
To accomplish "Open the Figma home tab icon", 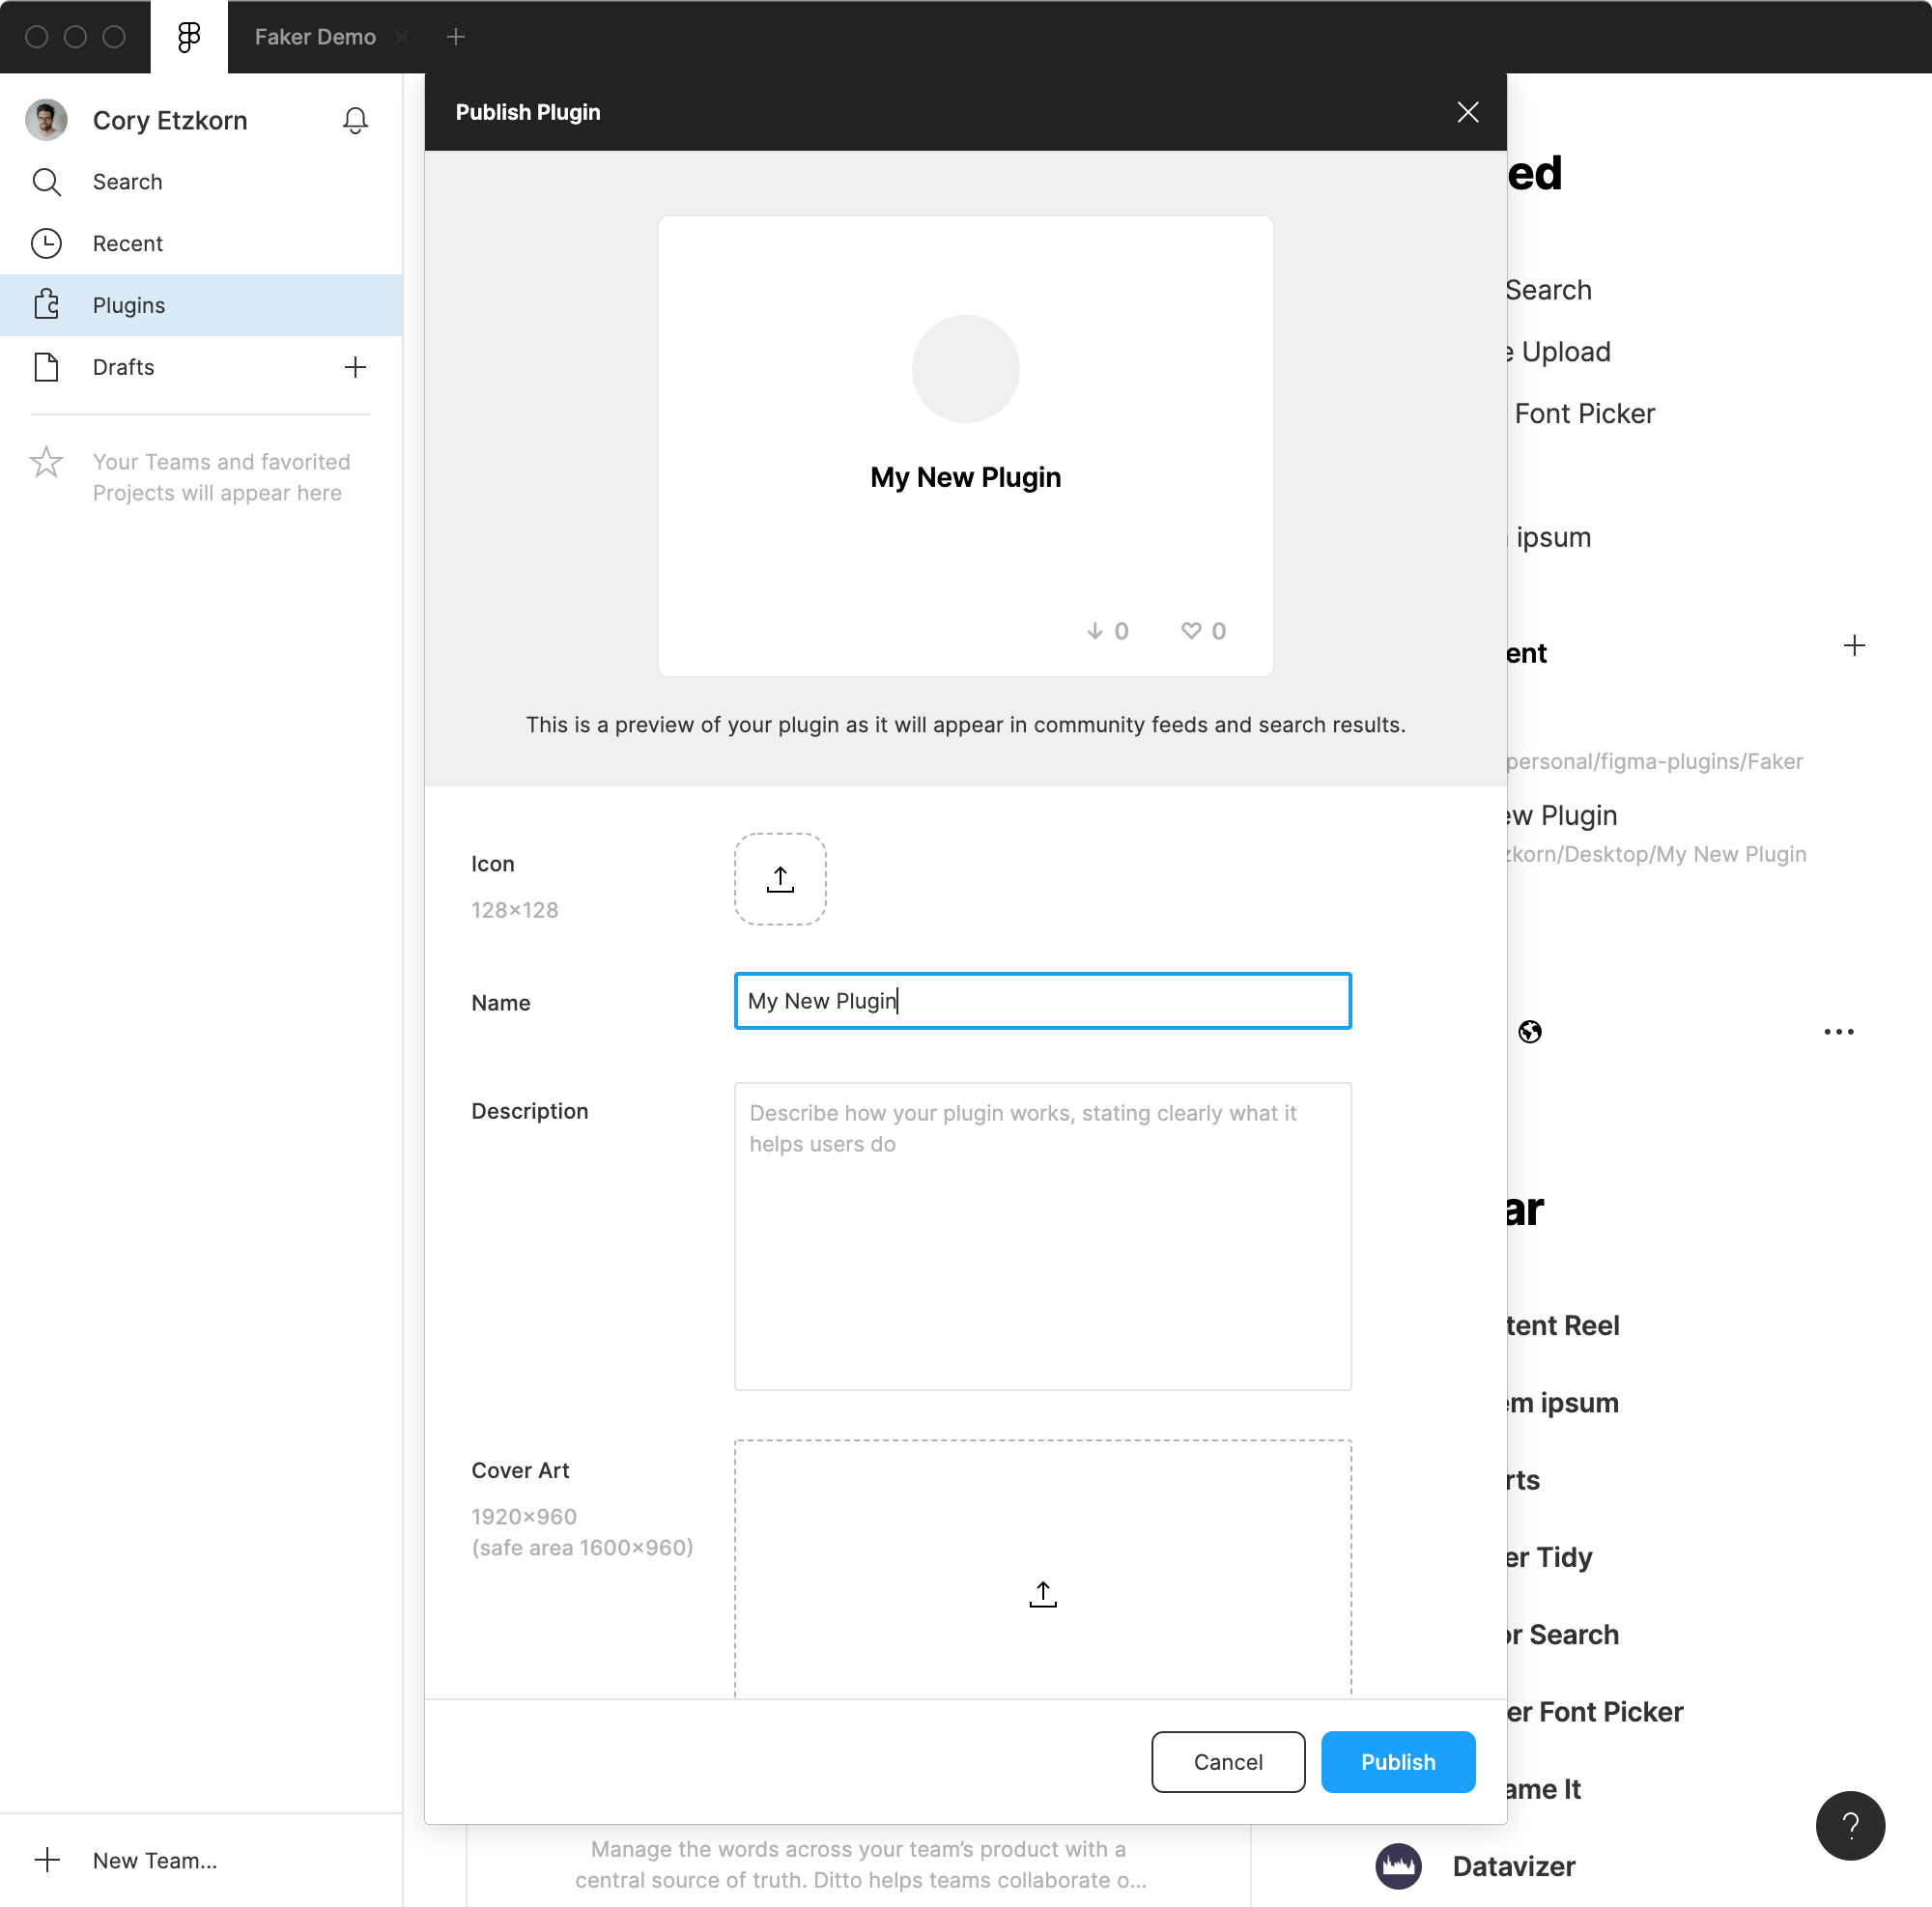I will (189, 37).
